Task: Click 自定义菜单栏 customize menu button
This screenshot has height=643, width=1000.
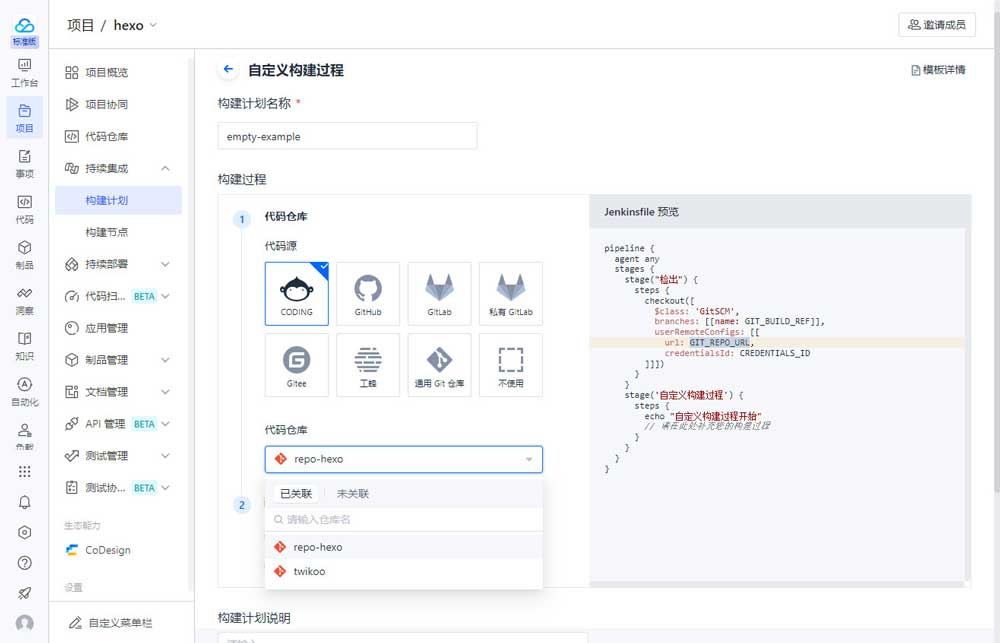Action: 111,623
